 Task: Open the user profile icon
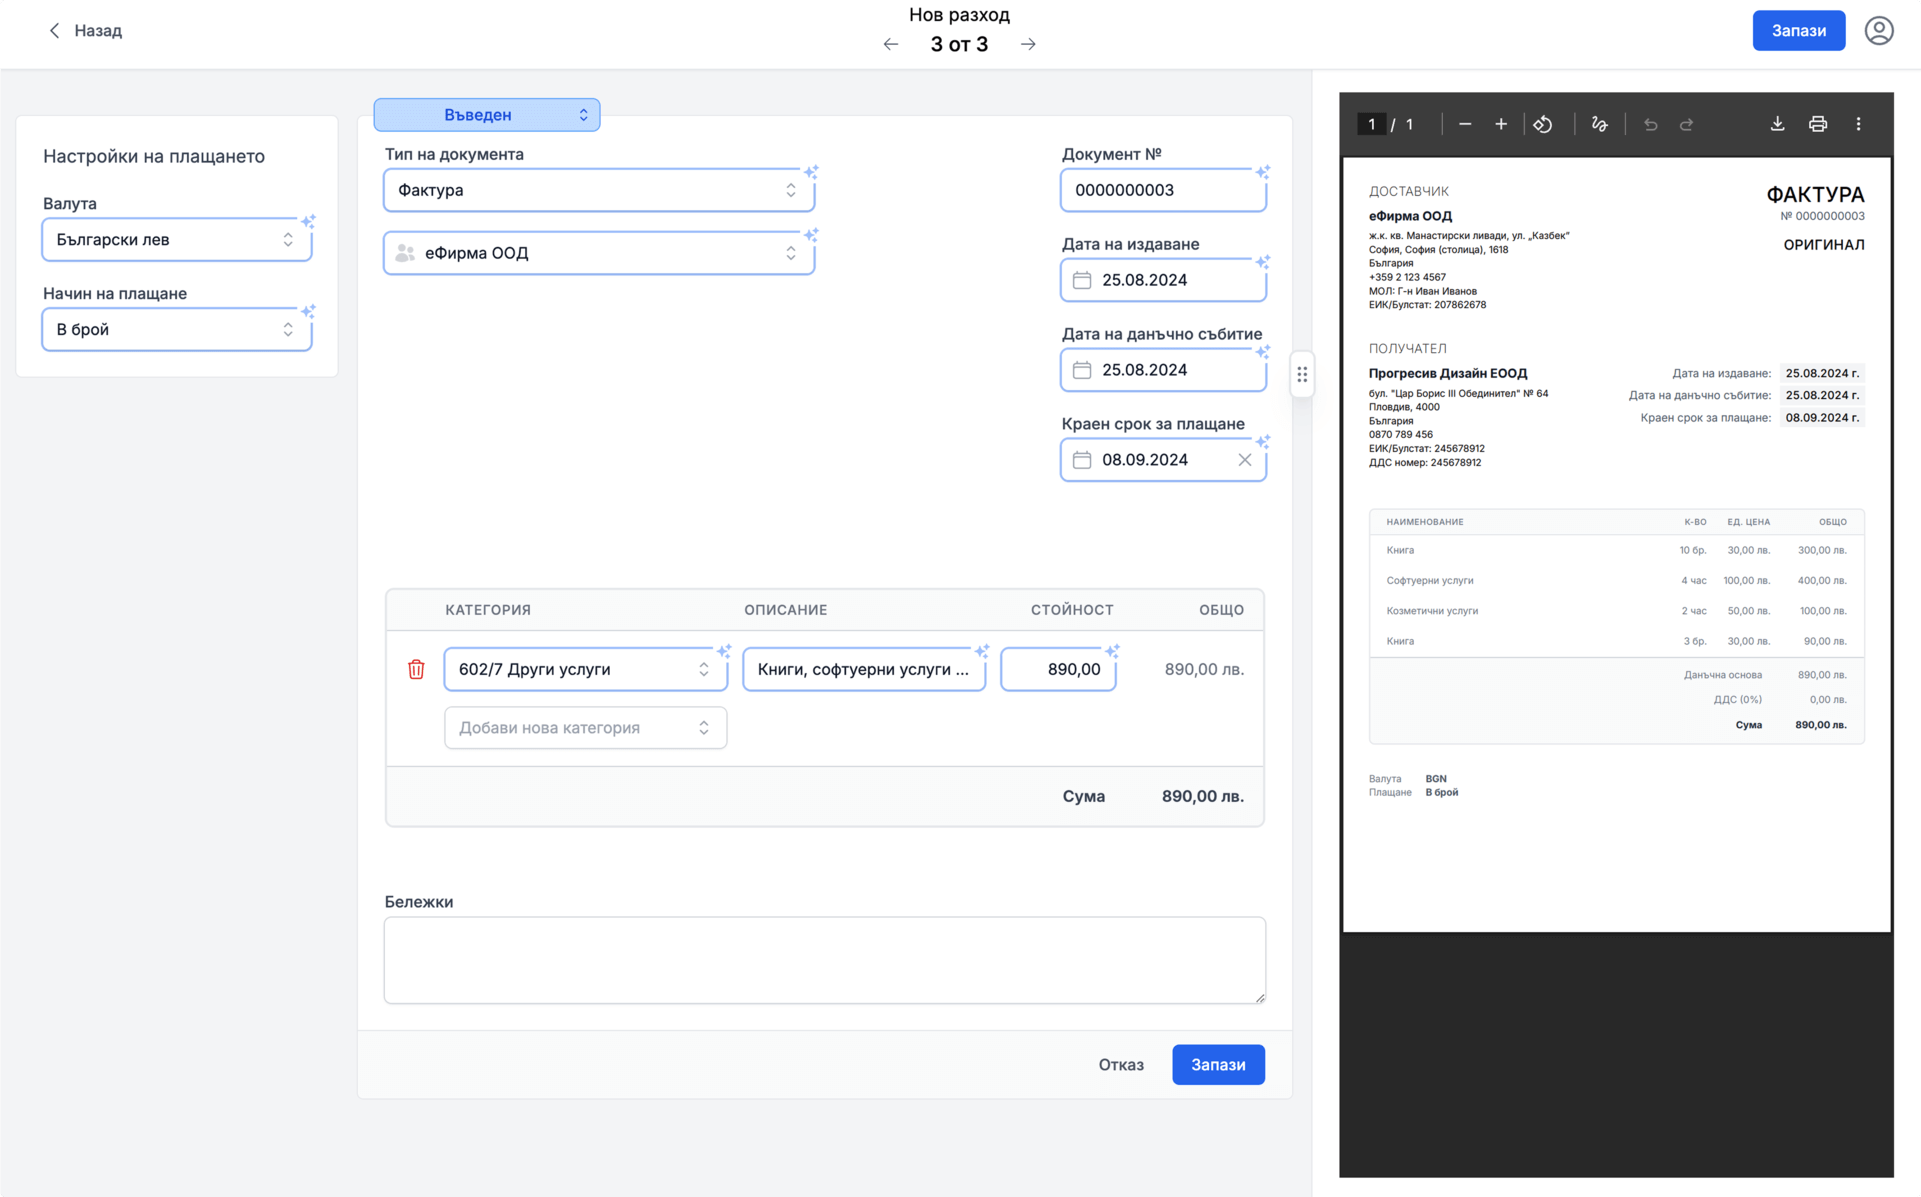(x=1879, y=31)
